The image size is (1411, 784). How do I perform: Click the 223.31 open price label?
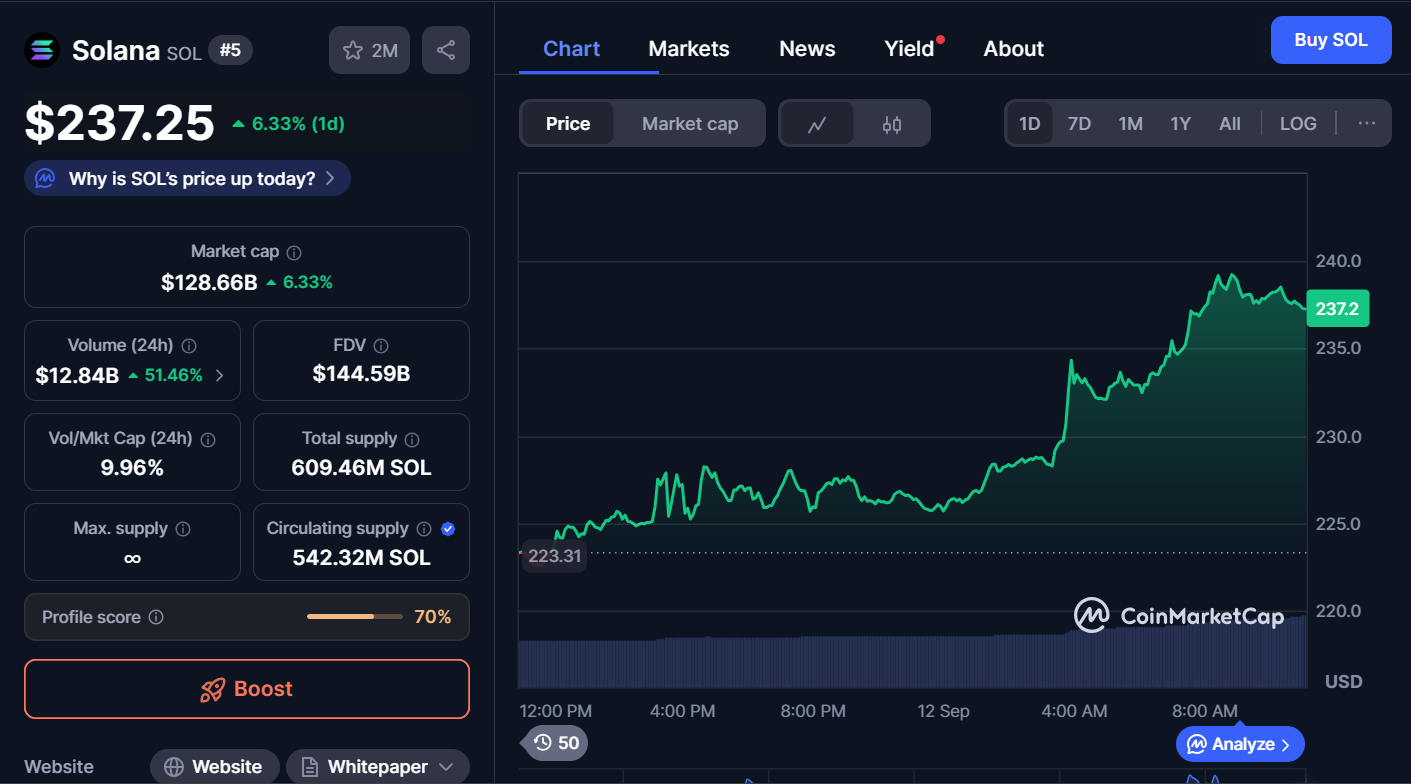[x=554, y=556]
